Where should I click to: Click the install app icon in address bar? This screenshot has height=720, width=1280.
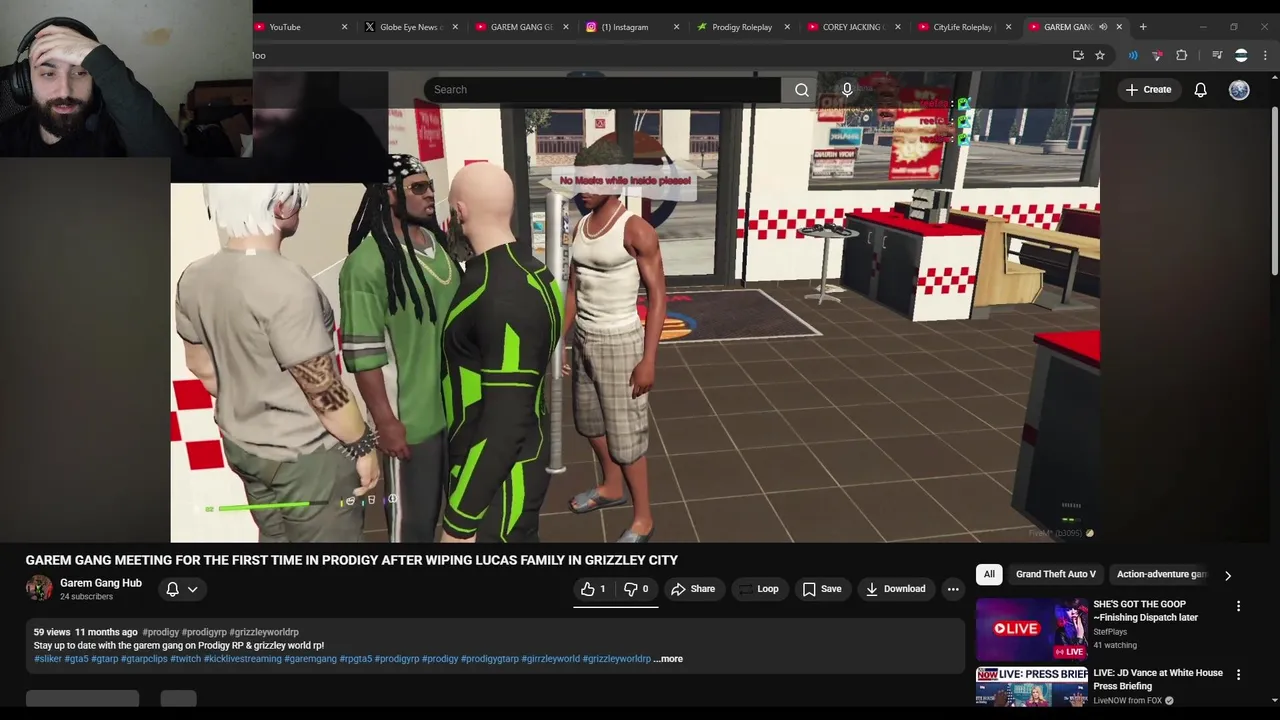coord(1078,55)
